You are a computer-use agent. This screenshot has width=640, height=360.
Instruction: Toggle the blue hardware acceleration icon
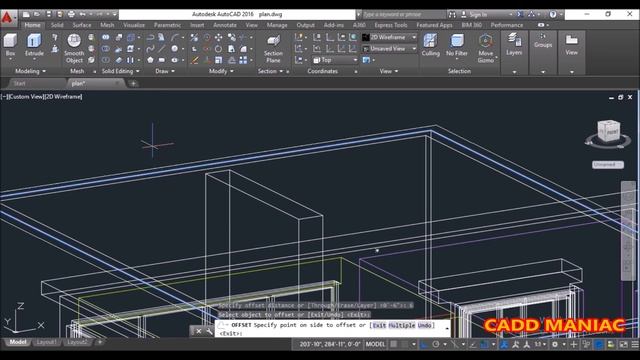click(599, 344)
